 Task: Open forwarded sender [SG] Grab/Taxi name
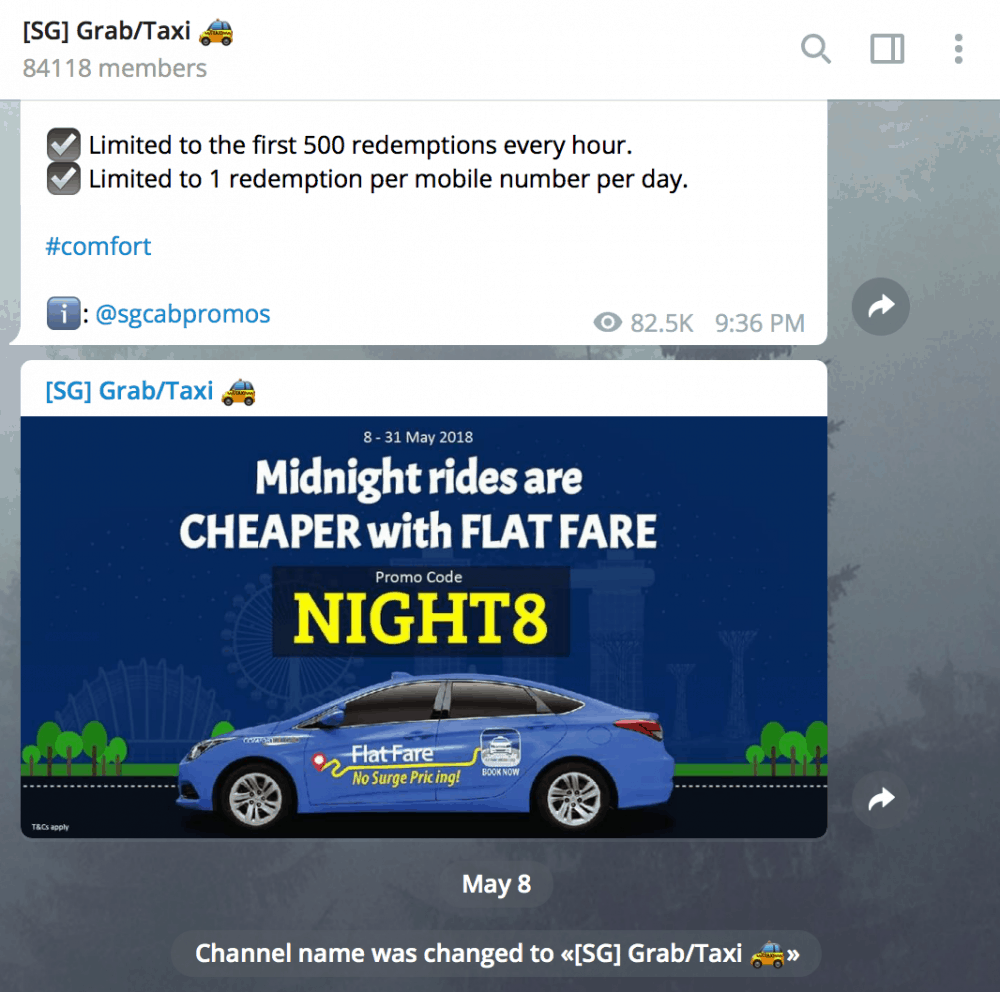coord(129,391)
